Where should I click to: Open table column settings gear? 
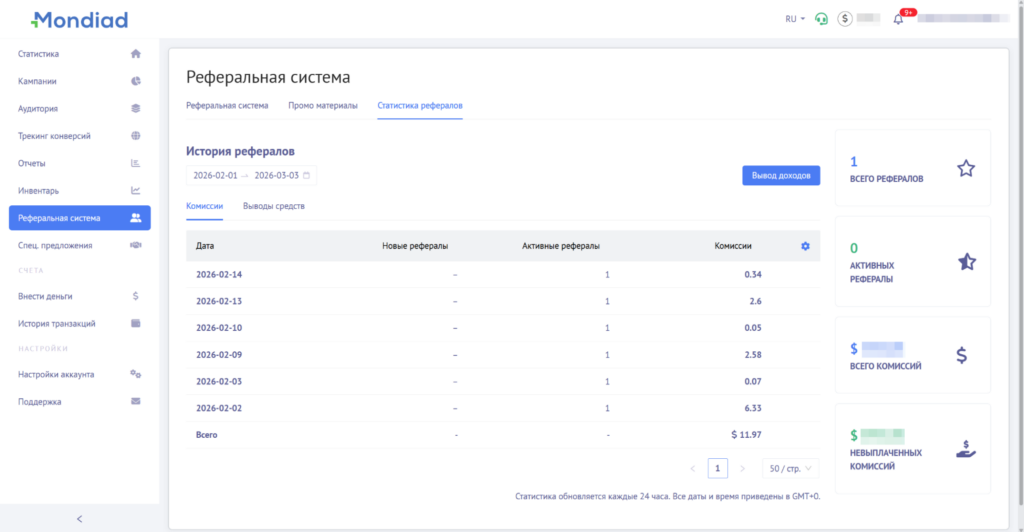click(x=805, y=246)
